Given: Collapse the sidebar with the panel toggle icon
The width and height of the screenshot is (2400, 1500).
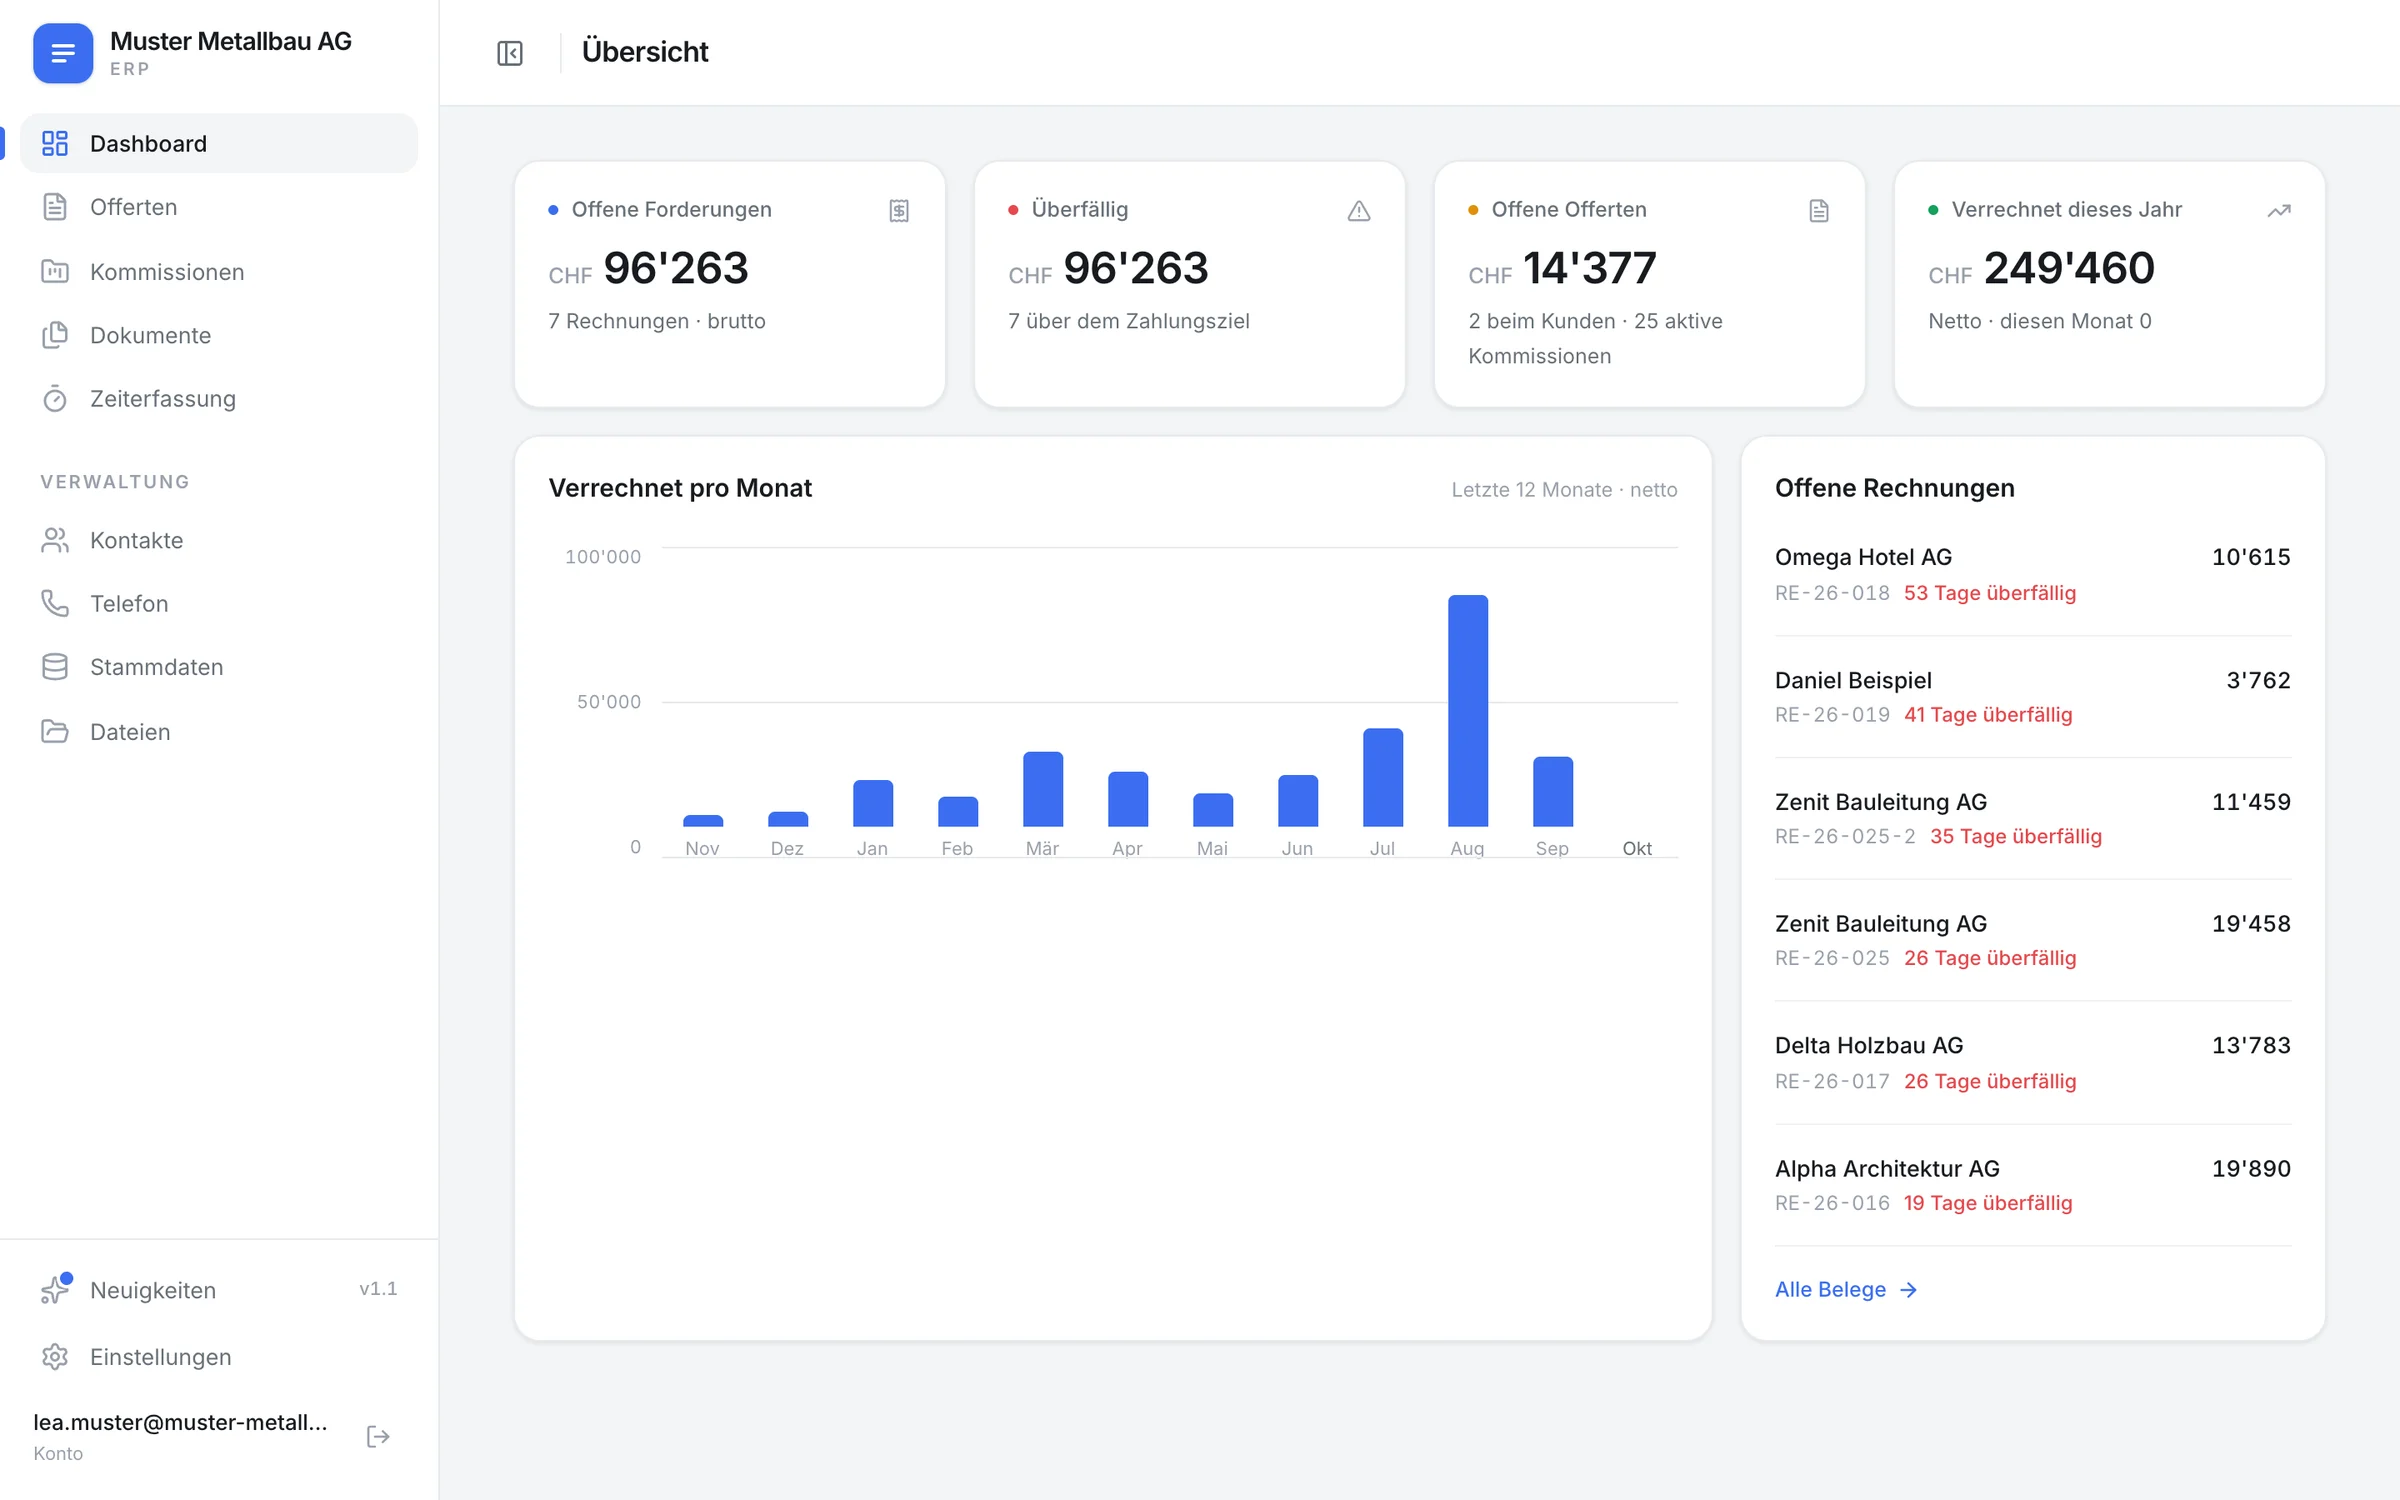Looking at the screenshot, I should (510, 53).
